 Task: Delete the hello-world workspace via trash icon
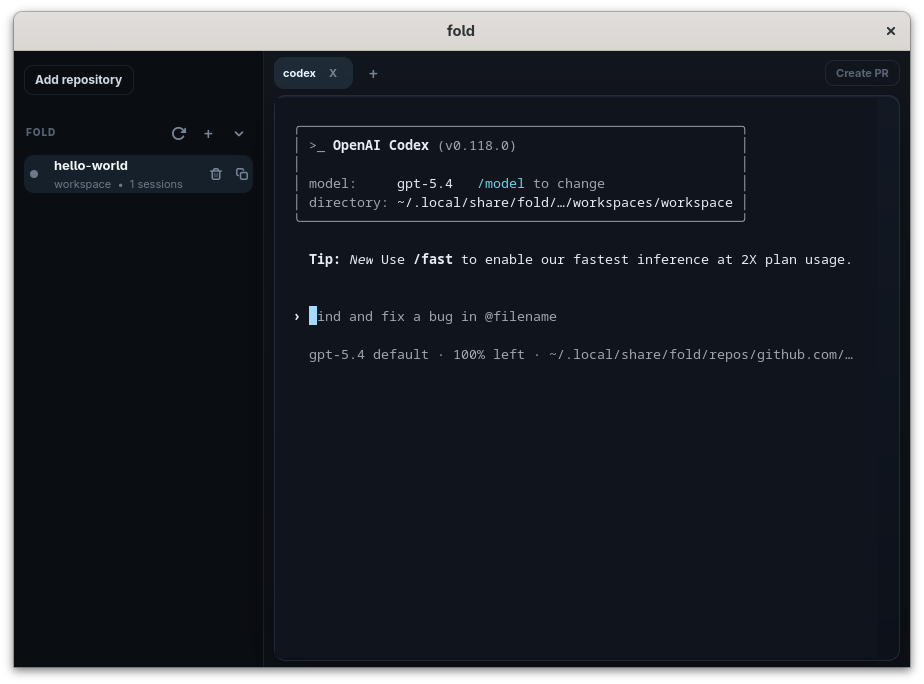click(216, 173)
